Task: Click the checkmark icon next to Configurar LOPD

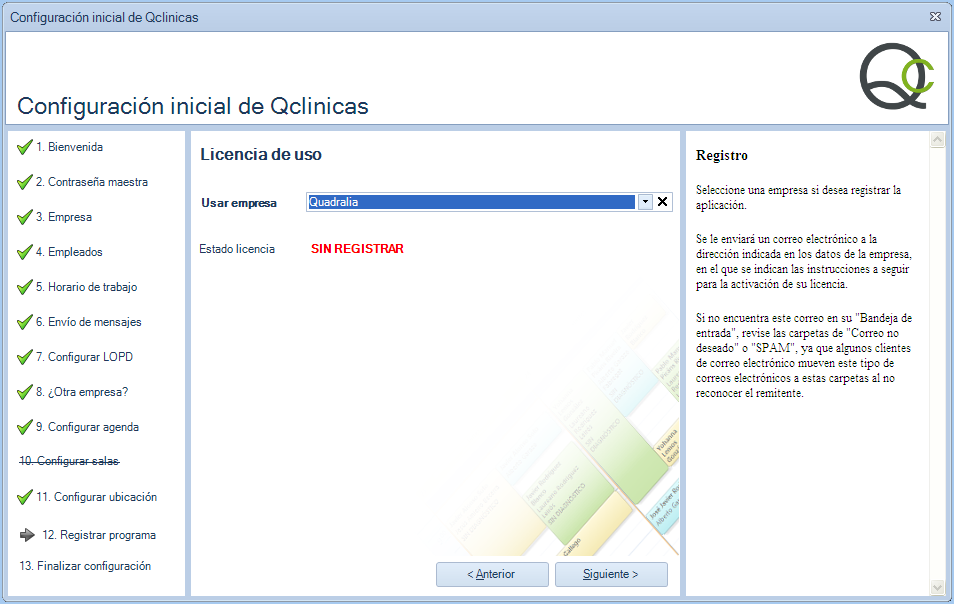Action: tap(25, 357)
